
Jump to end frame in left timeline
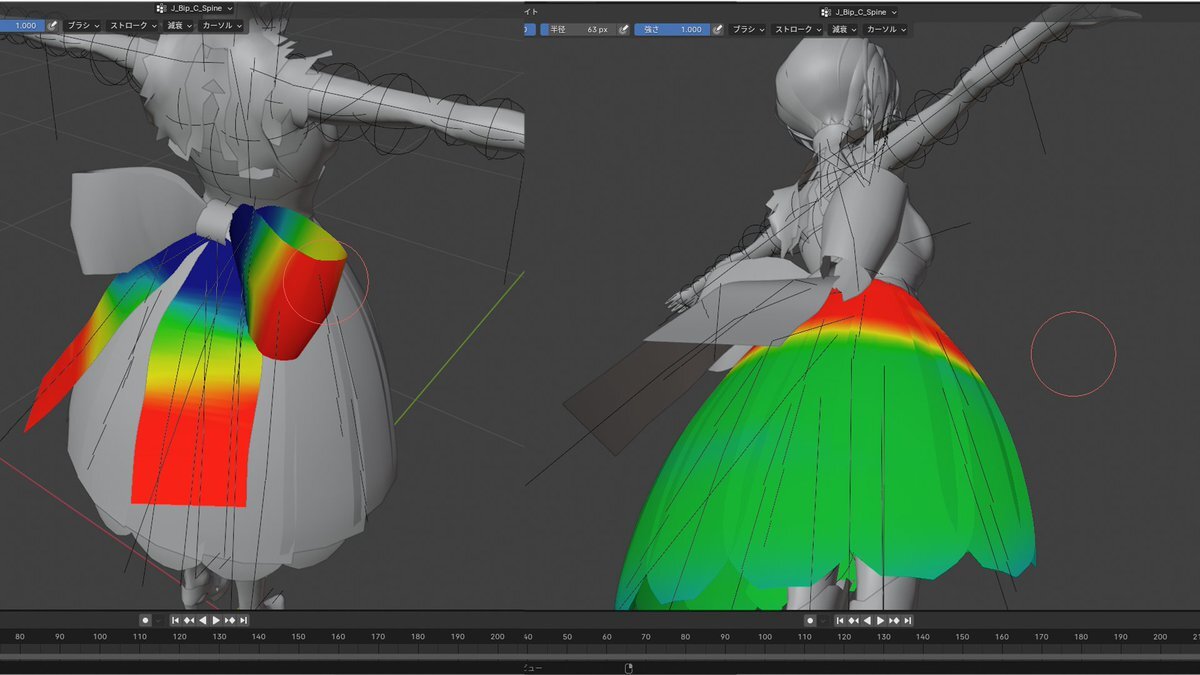pyautogui.click(x=243, y=620)
